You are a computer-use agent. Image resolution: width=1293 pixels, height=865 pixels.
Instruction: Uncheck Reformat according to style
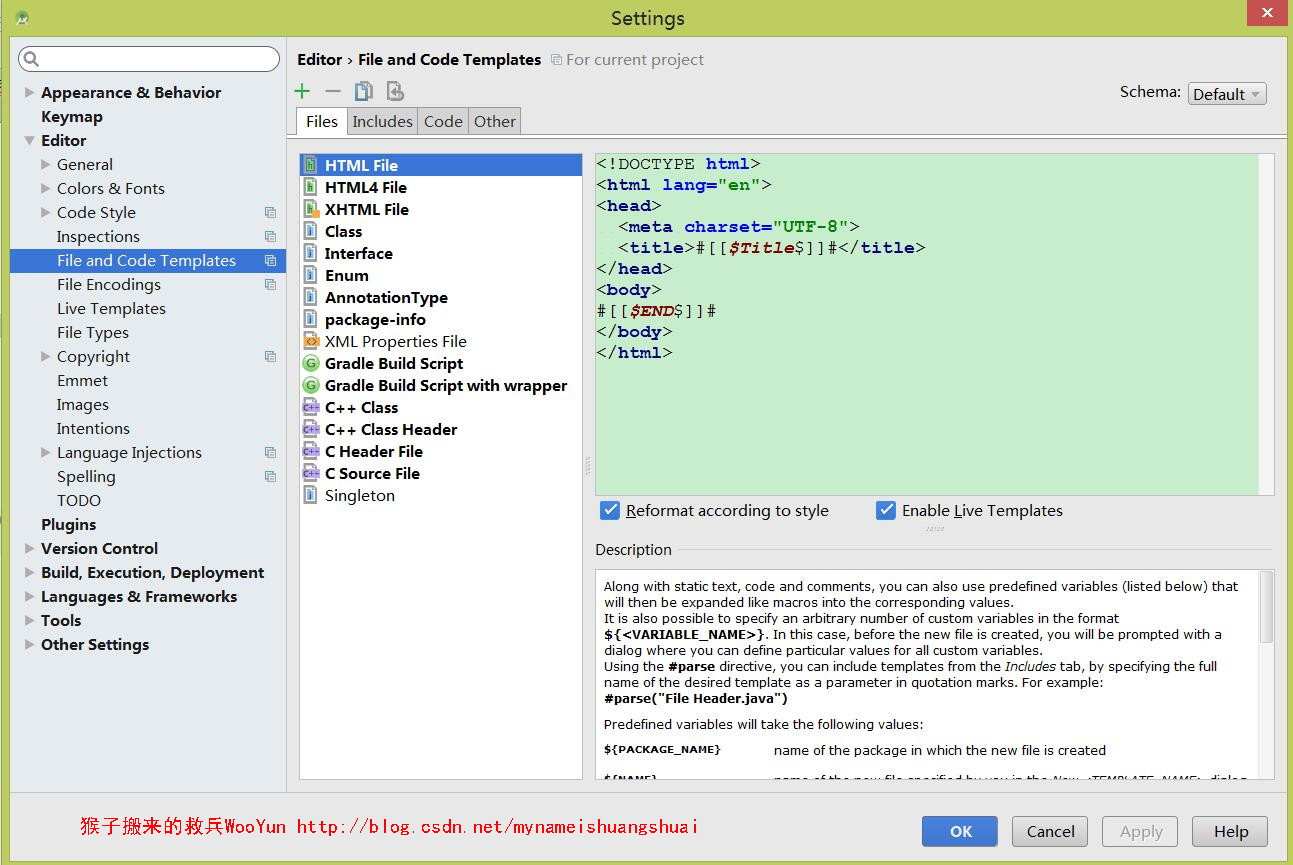tap(610, 511)
